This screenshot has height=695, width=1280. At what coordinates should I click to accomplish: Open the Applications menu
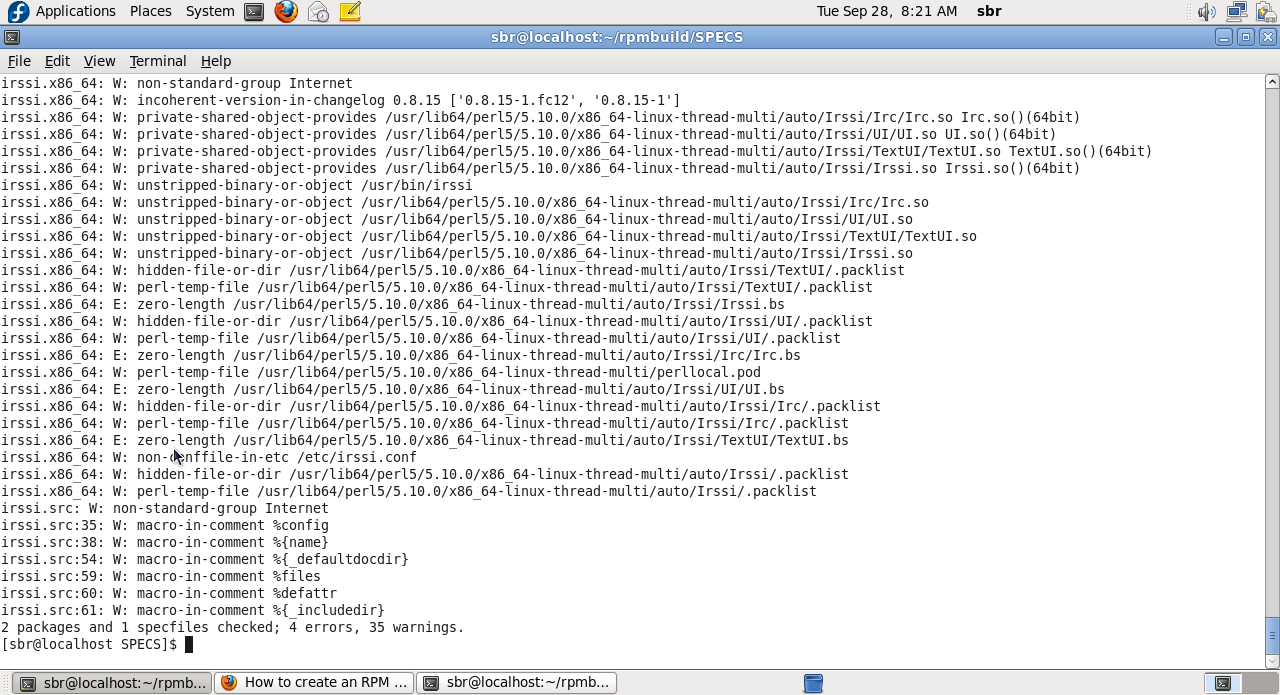[x=75, y=11]
